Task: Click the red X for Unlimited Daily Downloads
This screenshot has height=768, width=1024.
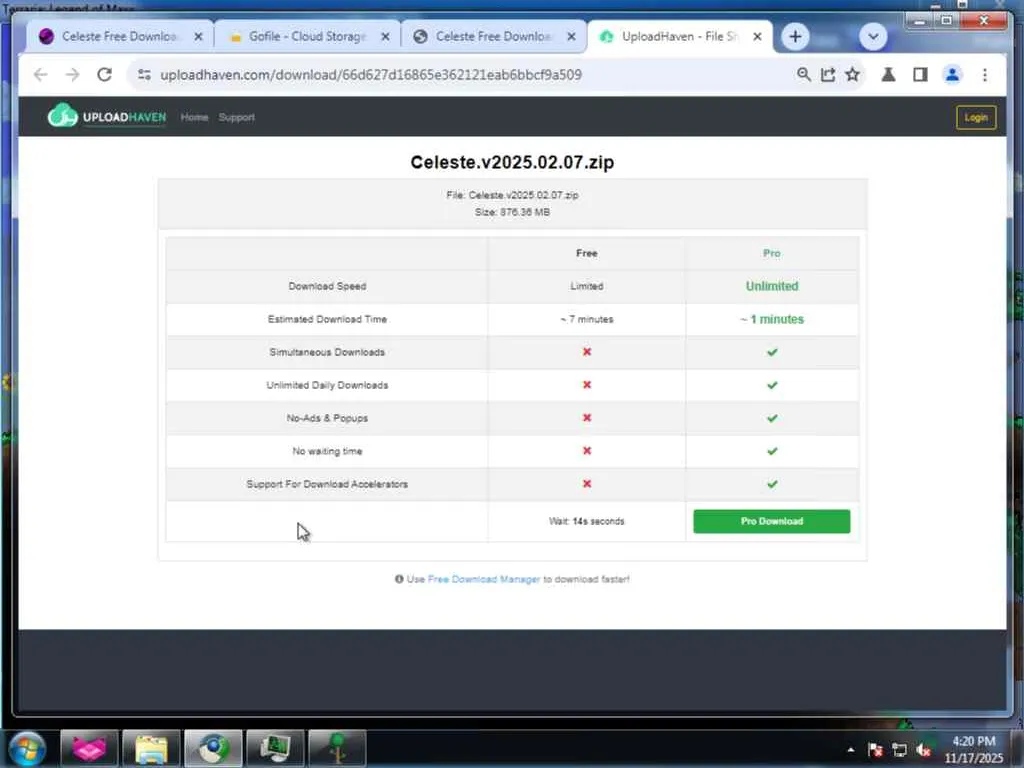Action: (586, 385)
